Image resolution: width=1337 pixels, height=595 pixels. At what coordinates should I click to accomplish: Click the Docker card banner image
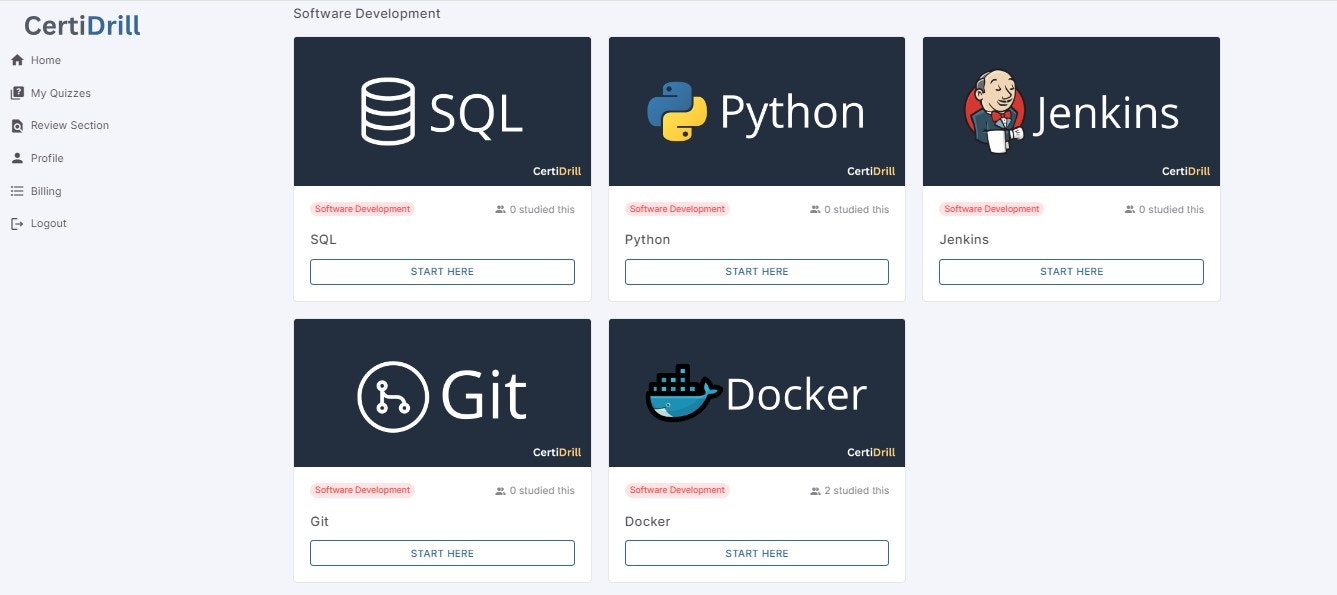[x=757, y=393]
